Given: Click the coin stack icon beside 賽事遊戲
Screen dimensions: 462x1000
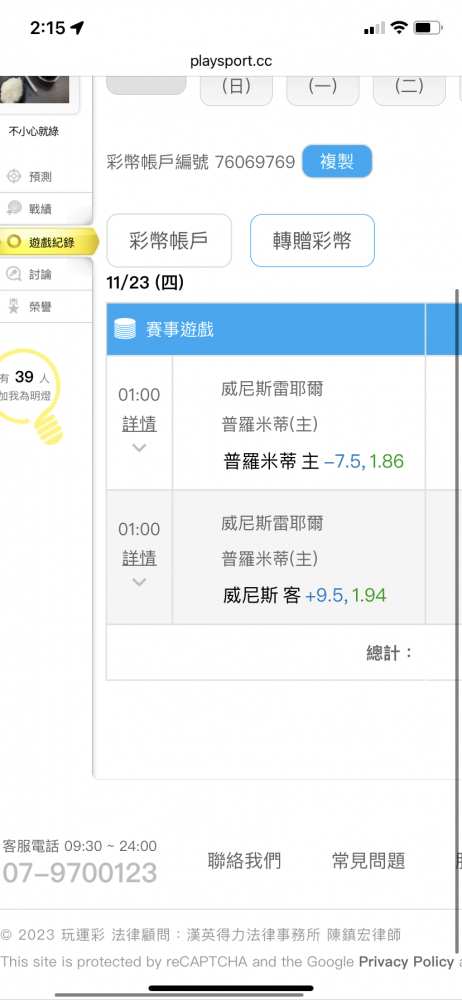Looking at the screenshot, I should (125, 329).
